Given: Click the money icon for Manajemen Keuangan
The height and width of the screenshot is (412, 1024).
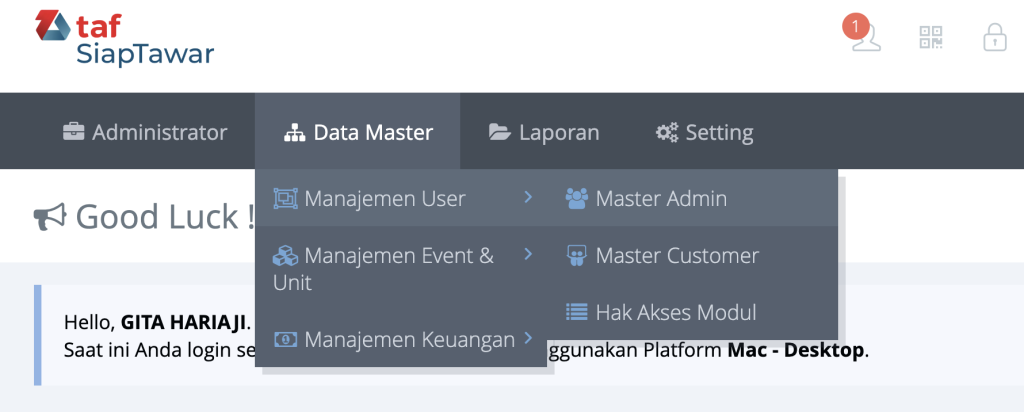Looking at the screenshot, I should click(285, 340).
